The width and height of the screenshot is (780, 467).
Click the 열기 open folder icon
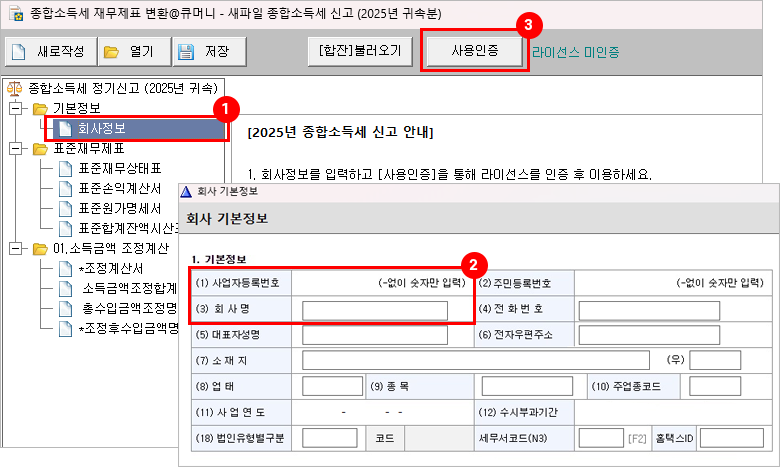pyautogui.click(x=111, y=52)
